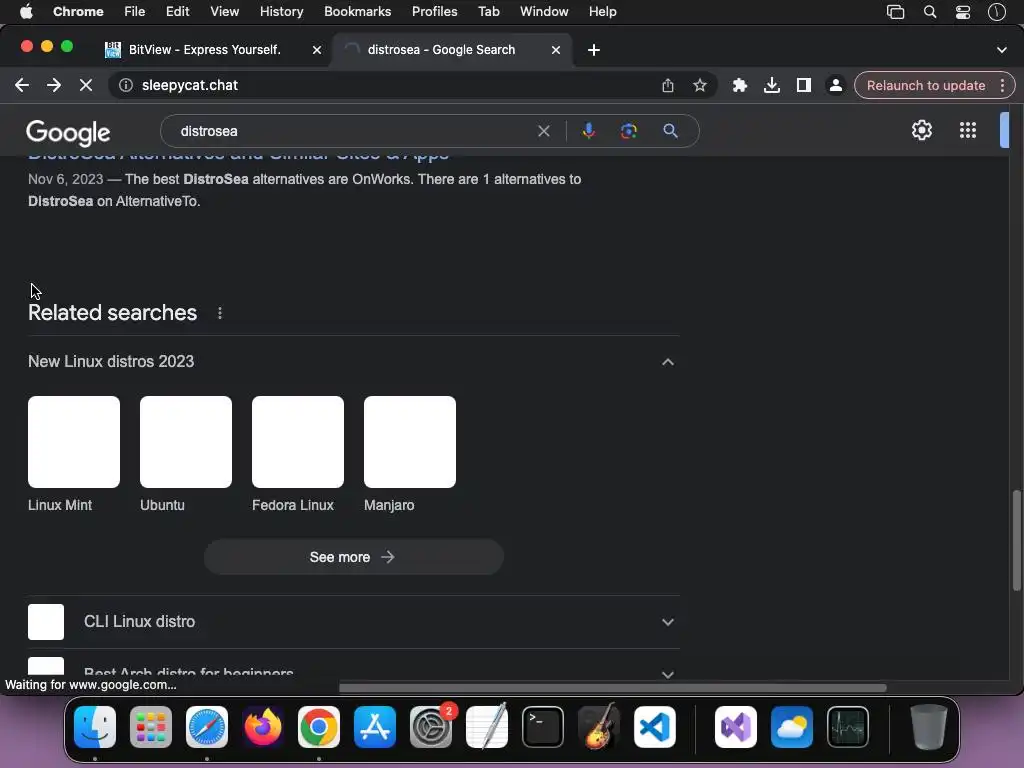Open Google quick settings gear
This screenshot has height=768, width=1024.
[x=922, y=130]
